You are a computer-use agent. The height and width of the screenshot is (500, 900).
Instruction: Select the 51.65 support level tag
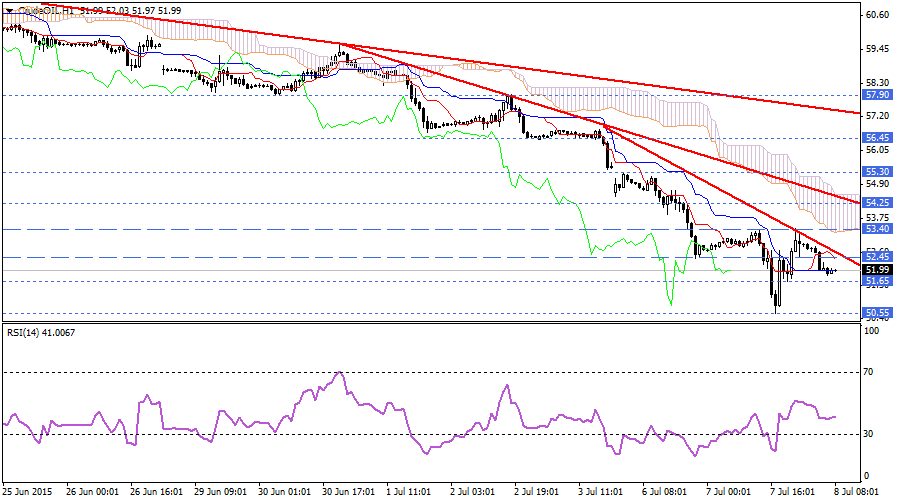(x=876, y=281)
